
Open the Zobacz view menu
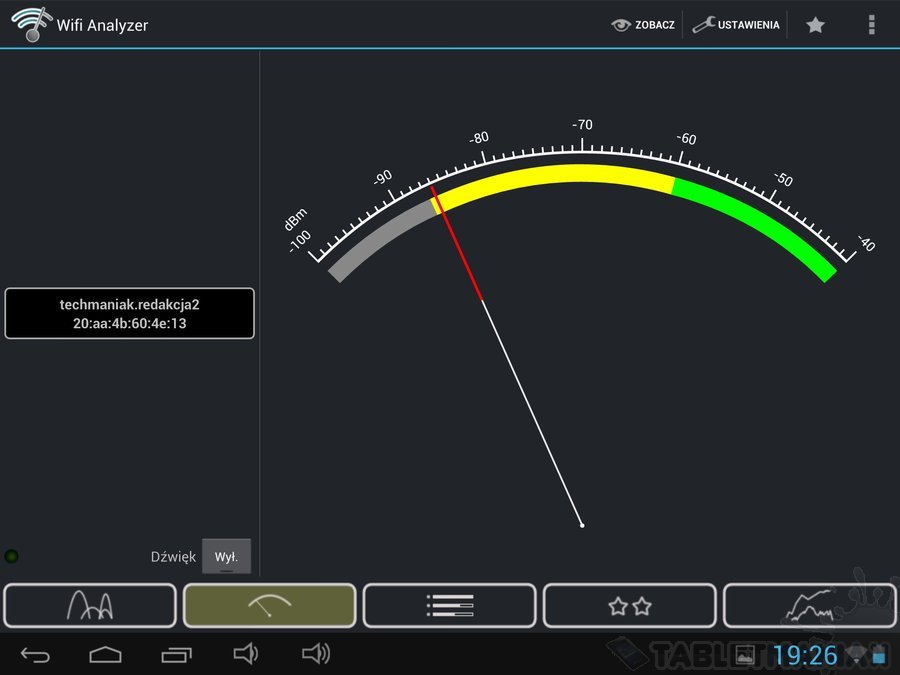[x=643, y=25]
